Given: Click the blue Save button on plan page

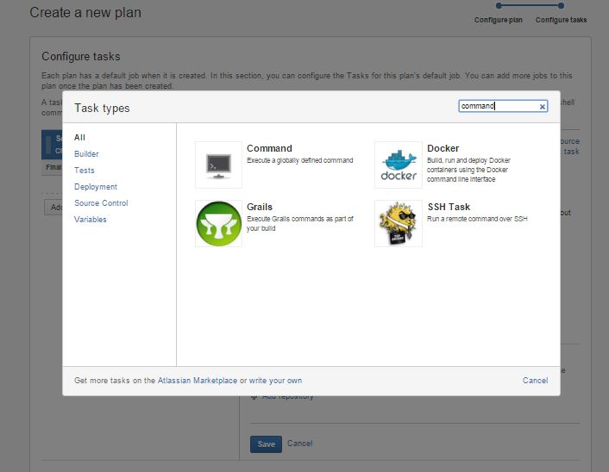Looking at the screenshot, I should 266,444.
